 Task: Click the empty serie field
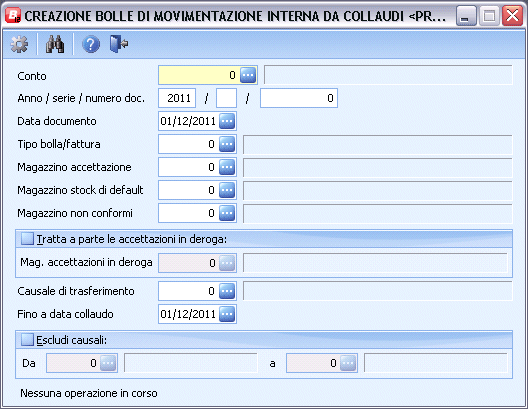tap(226, 98)
